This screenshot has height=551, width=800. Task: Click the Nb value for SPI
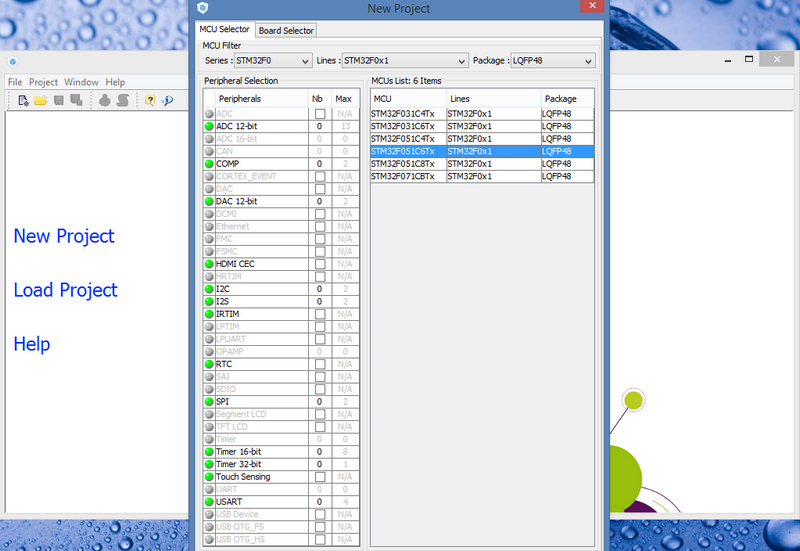click(x=319, y=402)
